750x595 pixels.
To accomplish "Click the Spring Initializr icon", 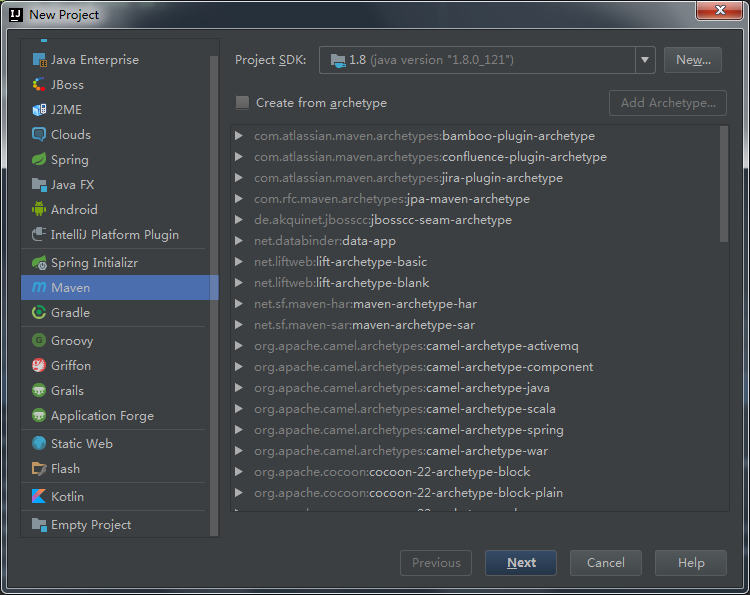I will (x=39, y=263).
